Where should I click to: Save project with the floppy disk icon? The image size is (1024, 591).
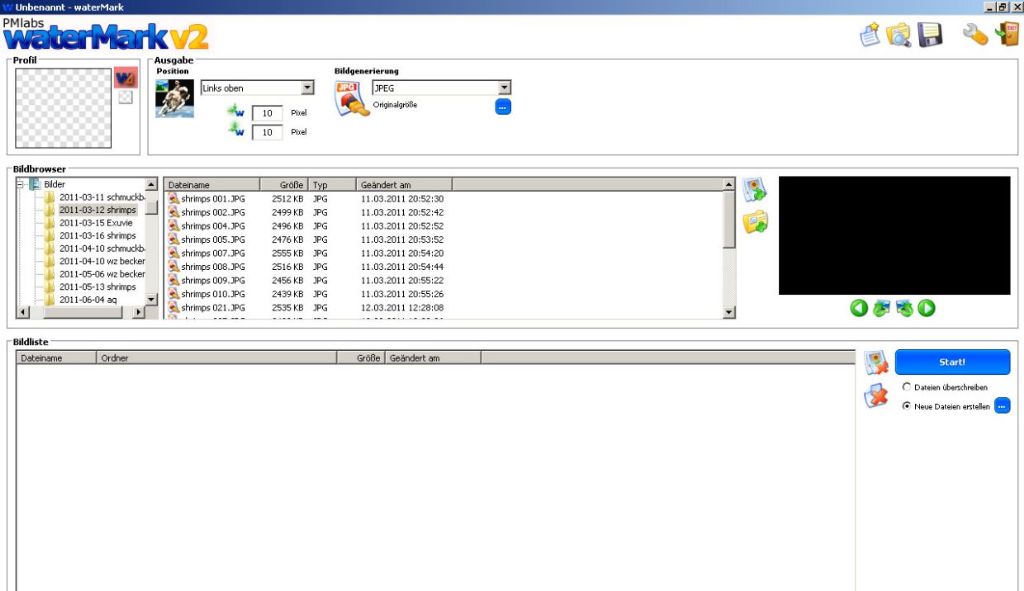point(930,35)
